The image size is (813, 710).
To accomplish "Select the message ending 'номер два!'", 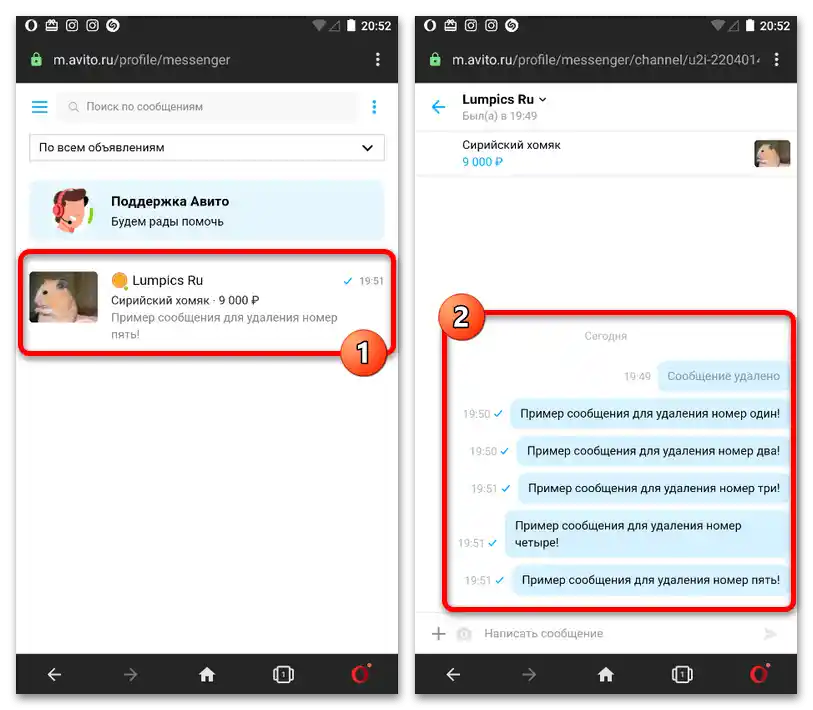I will pyautogui.click(x=653, y=451).
